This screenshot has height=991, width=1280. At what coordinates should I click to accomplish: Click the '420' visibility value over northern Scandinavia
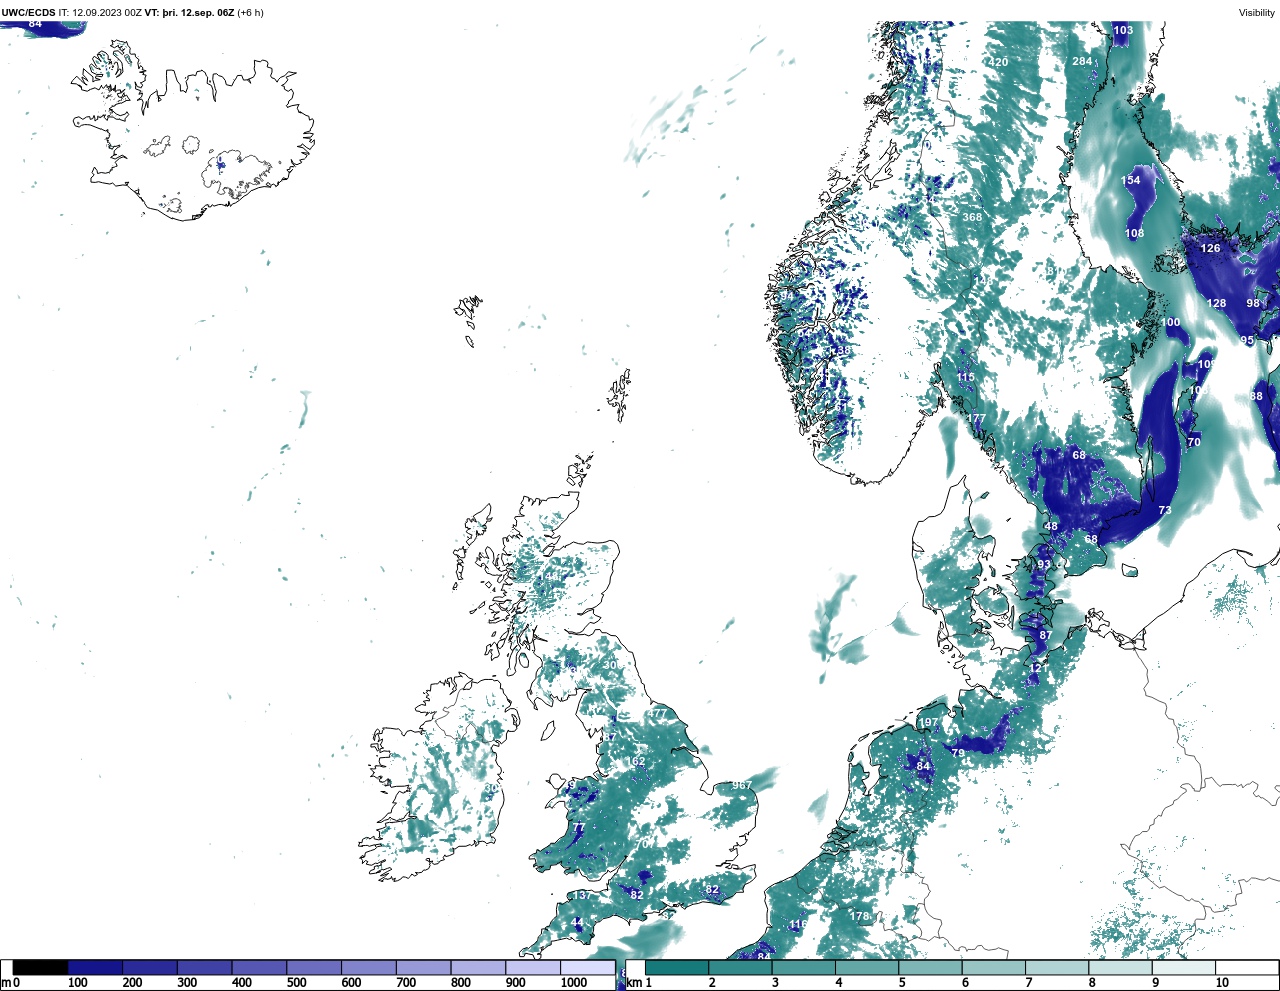tap(998, 62)
